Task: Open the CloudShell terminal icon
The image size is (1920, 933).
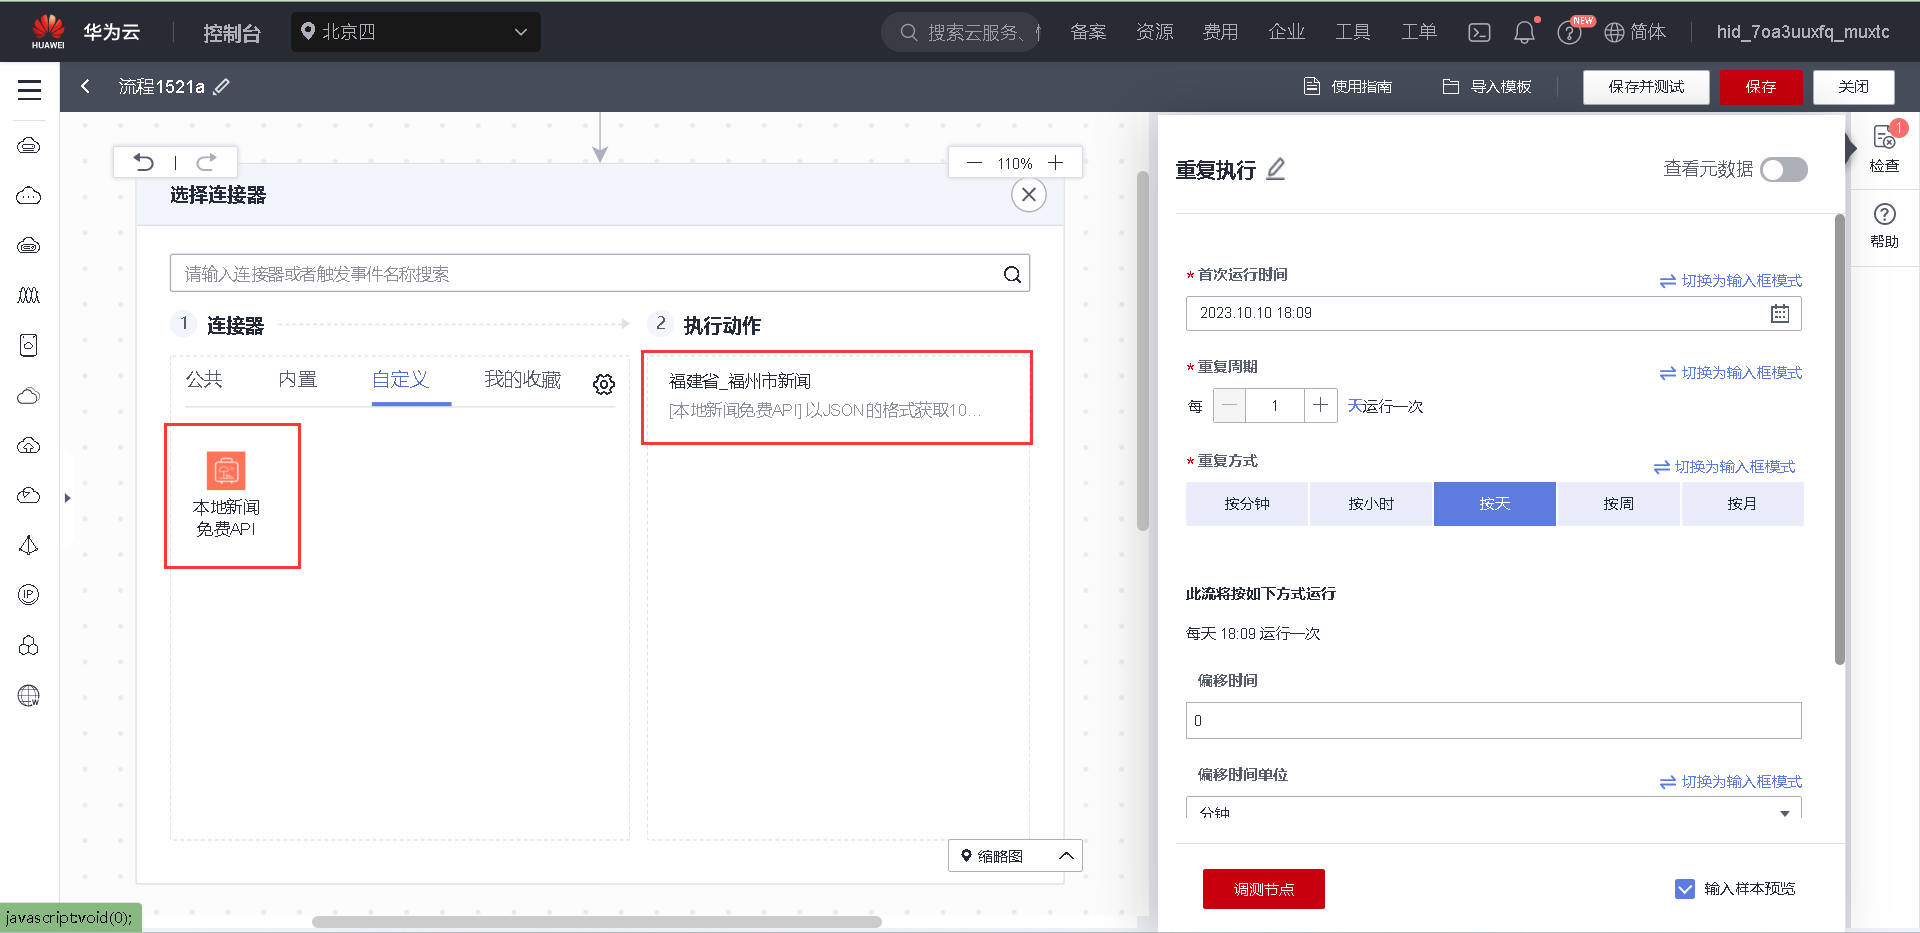Action: (x=1479, y=32)
